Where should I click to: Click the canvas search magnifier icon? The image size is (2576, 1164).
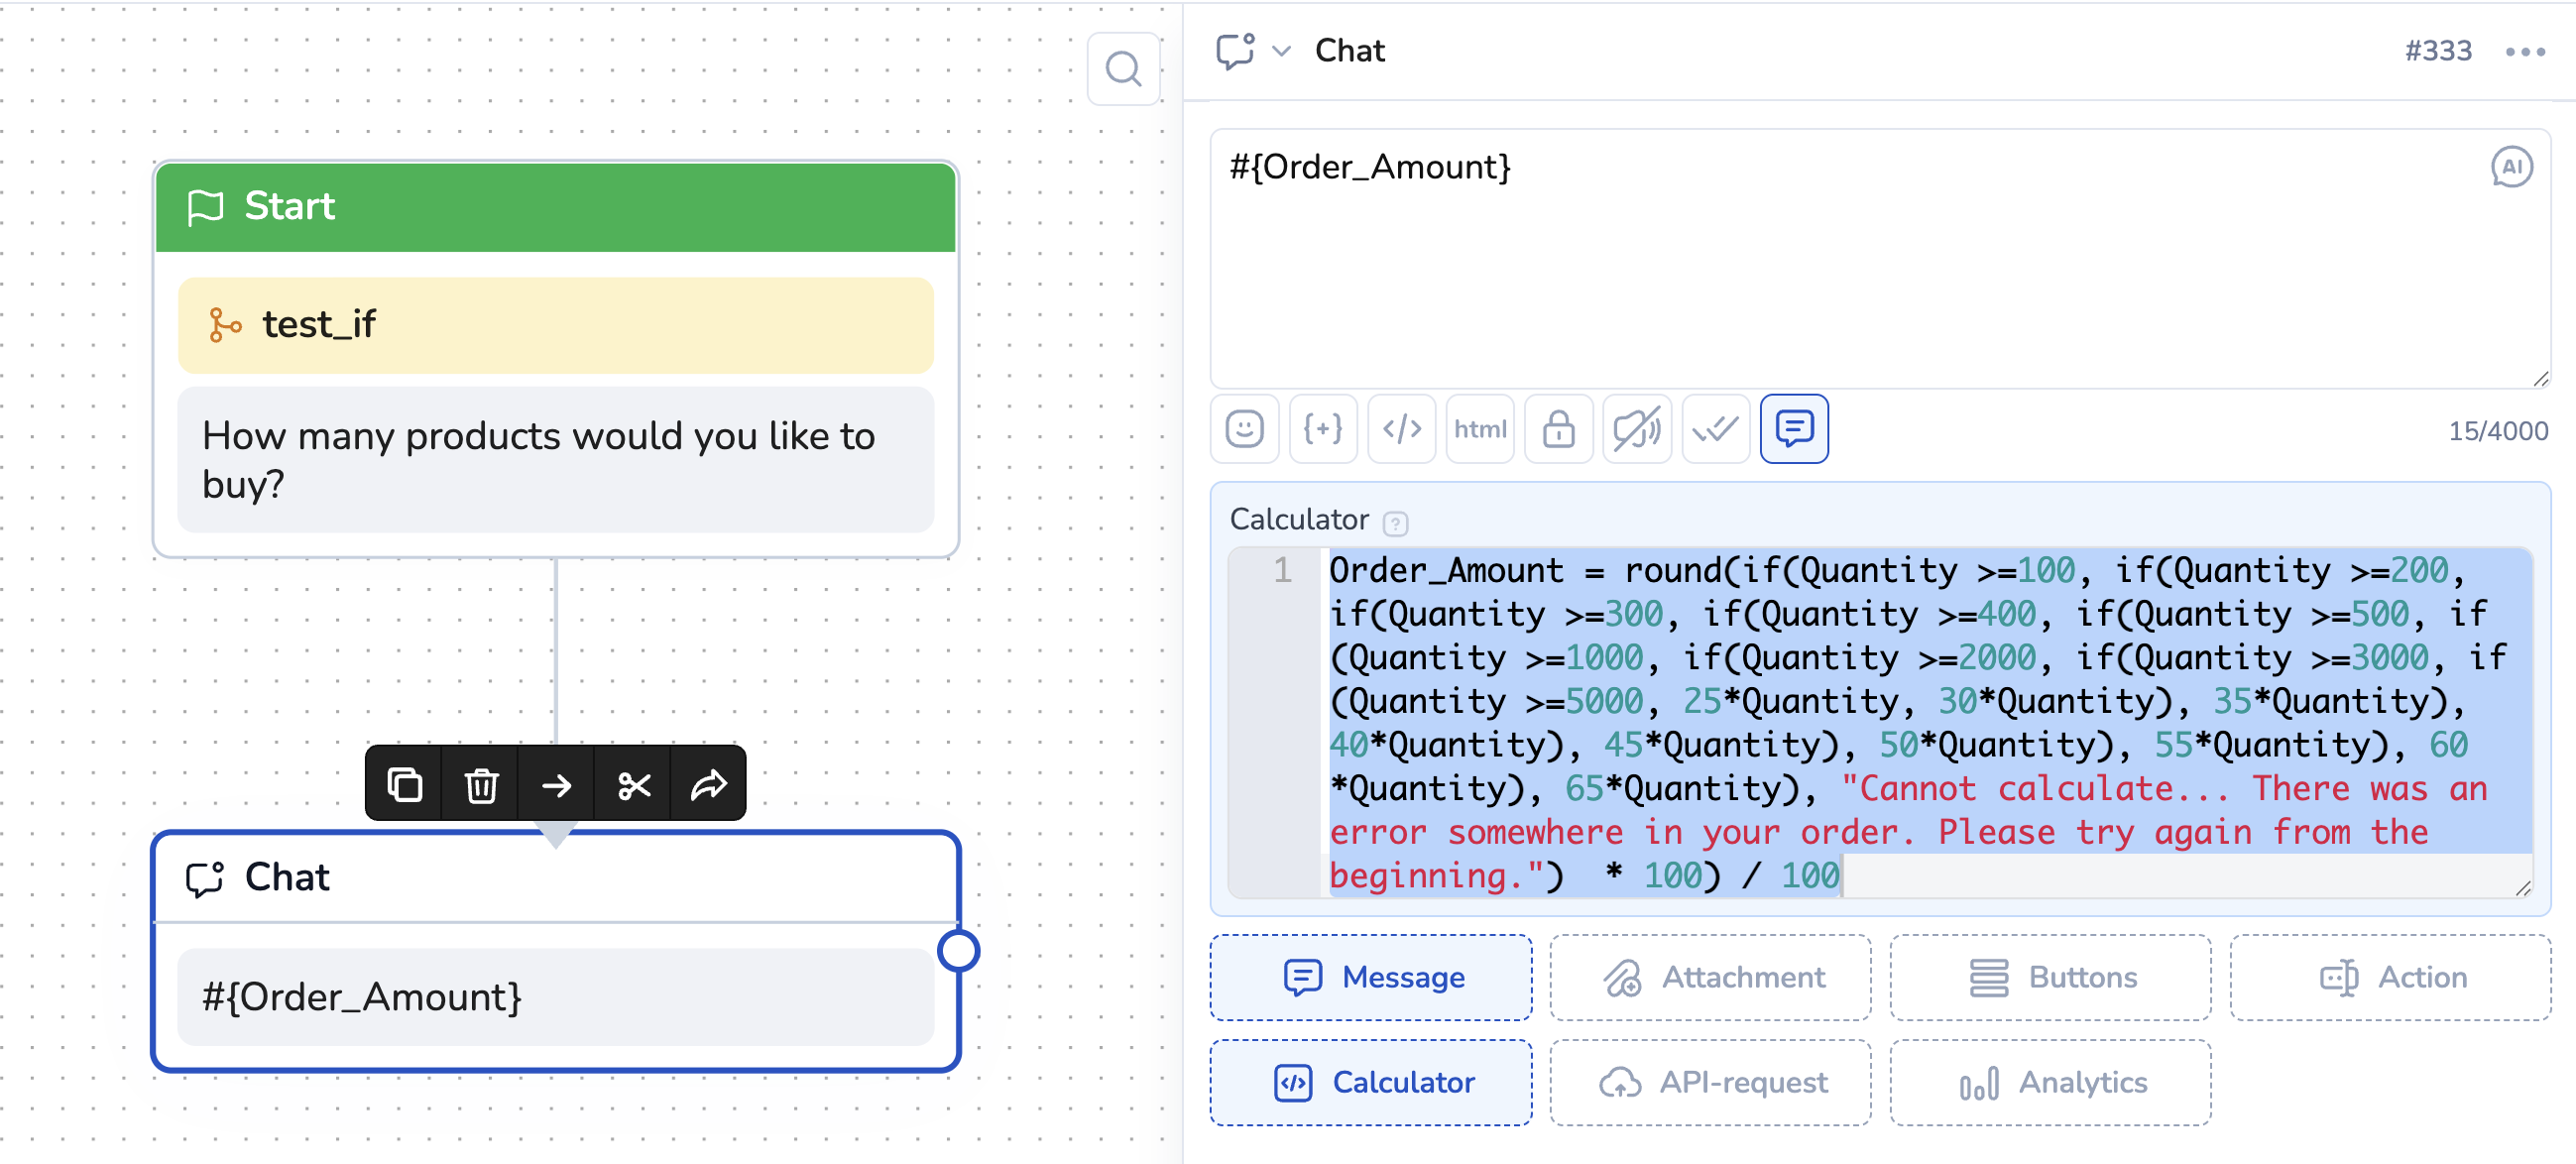click(x=1122, y=69)
